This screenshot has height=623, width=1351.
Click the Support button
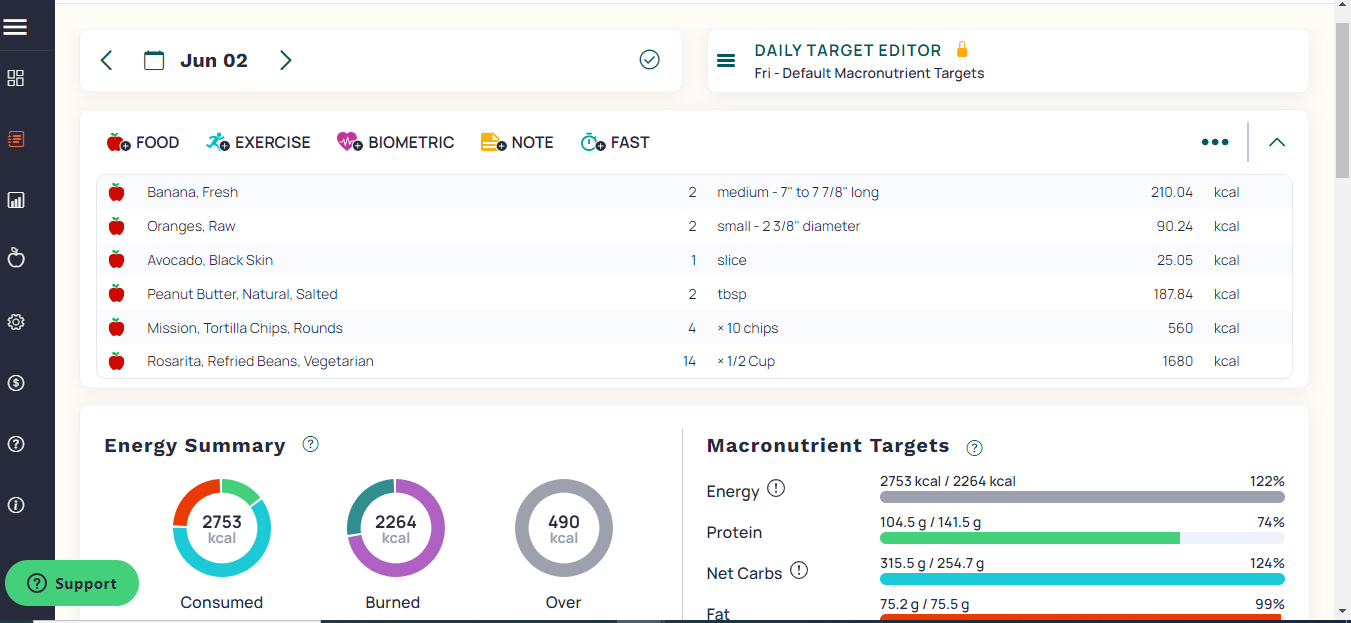click(x=72, y=584)
